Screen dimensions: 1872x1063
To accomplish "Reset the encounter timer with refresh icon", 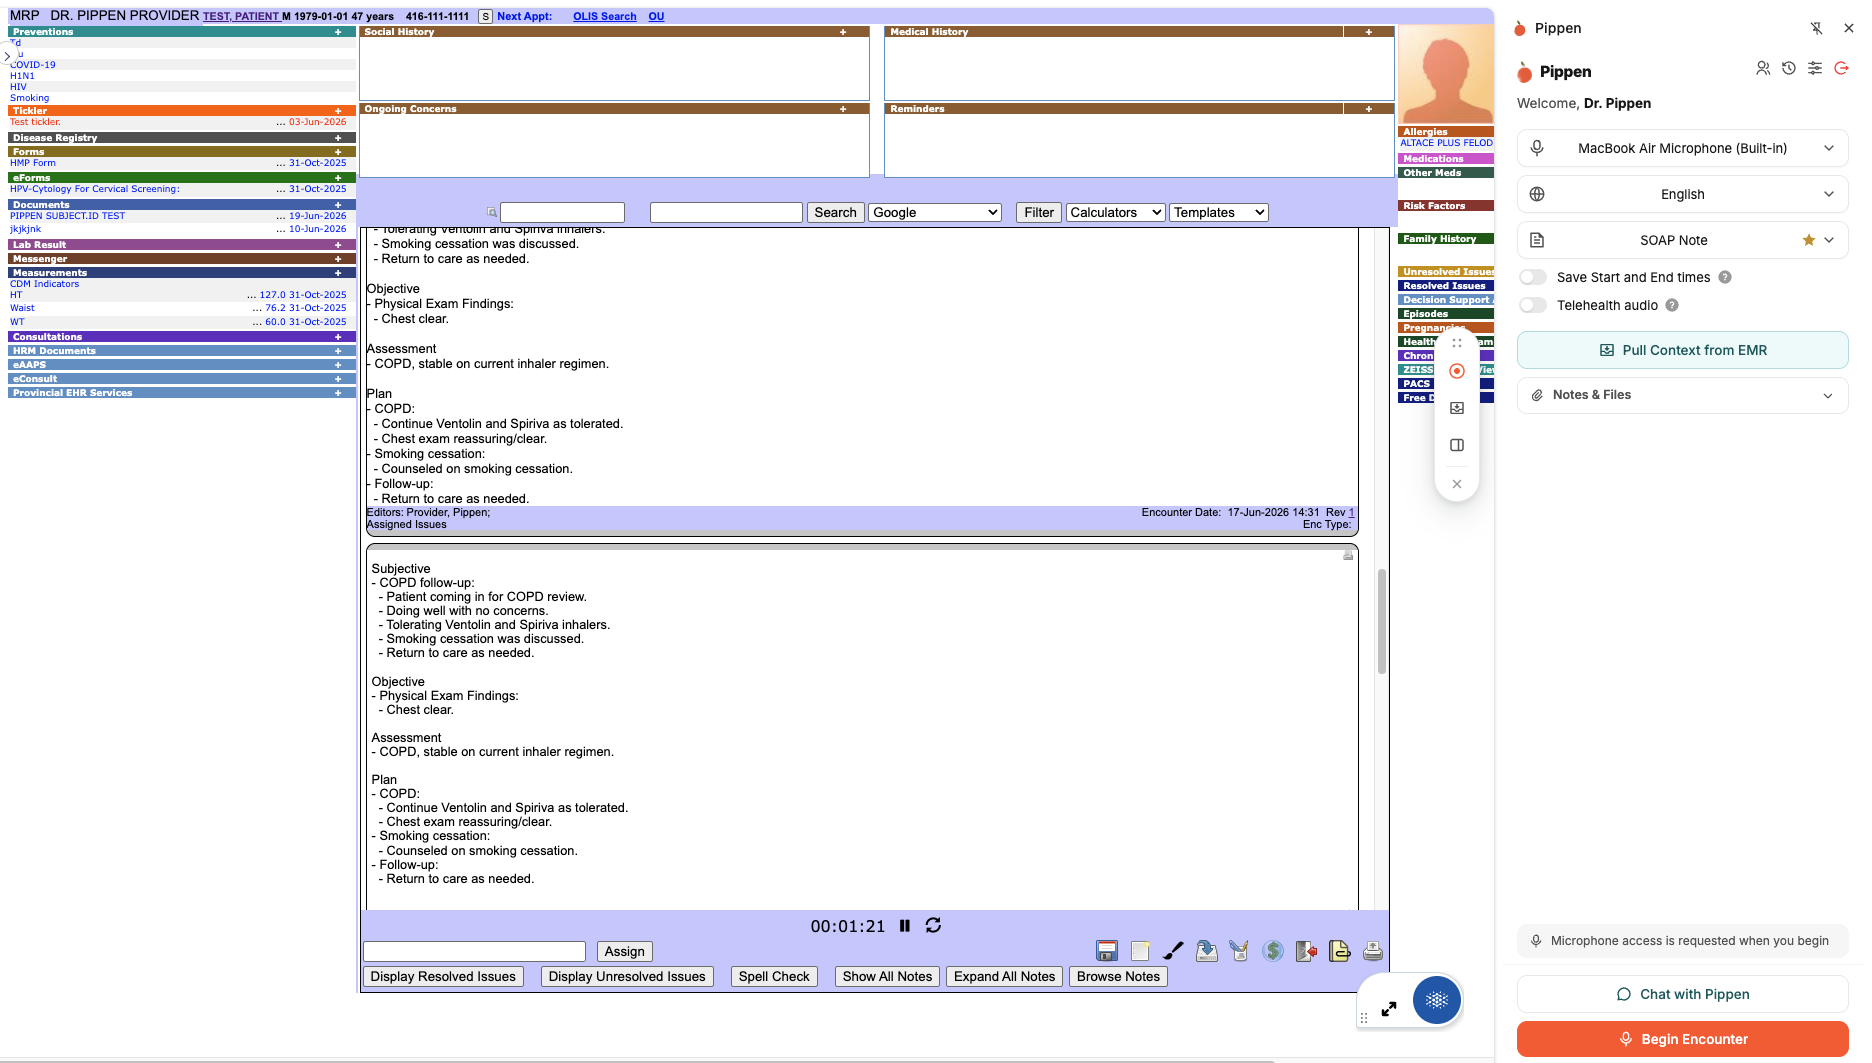I will [933, 926].
